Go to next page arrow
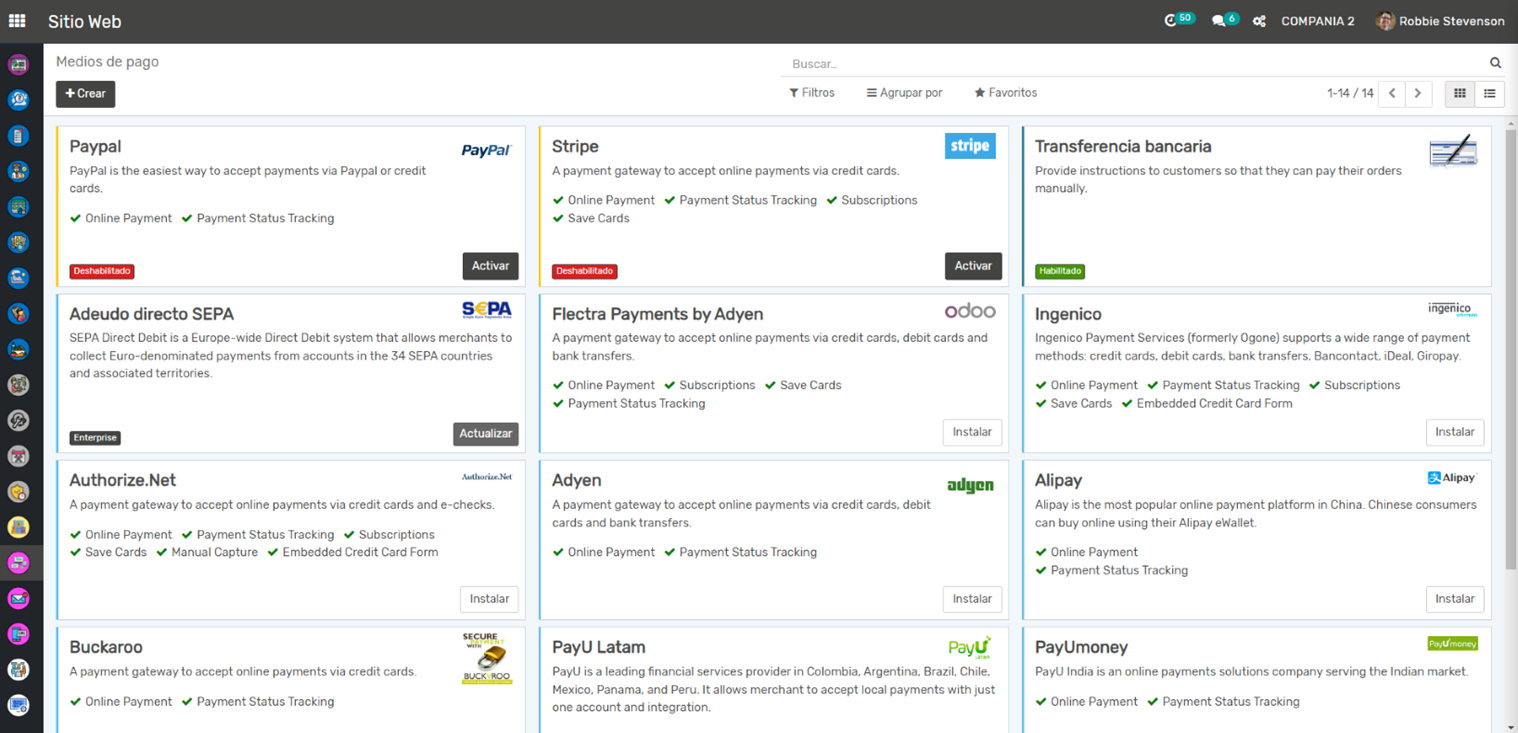 click(1418, 93)
